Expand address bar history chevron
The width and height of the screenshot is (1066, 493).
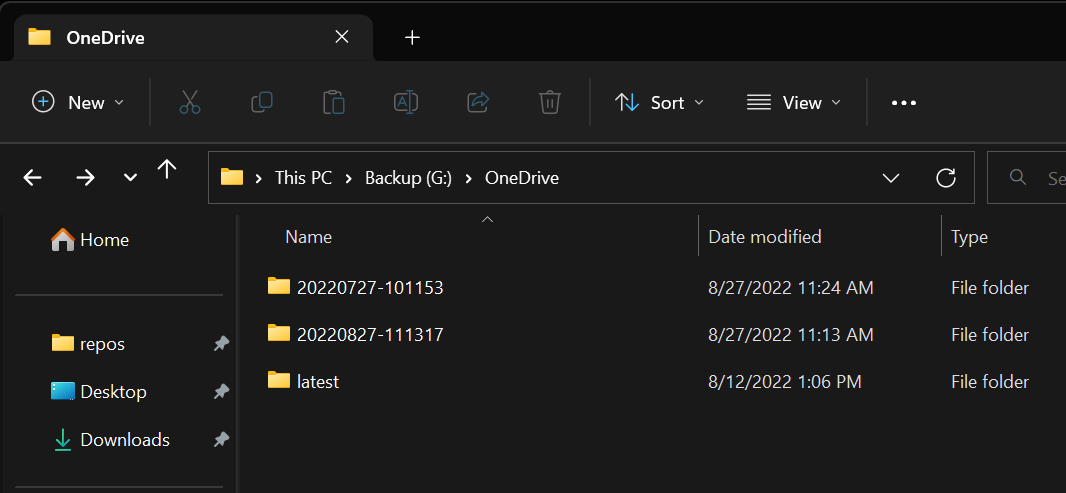[891, 178]
